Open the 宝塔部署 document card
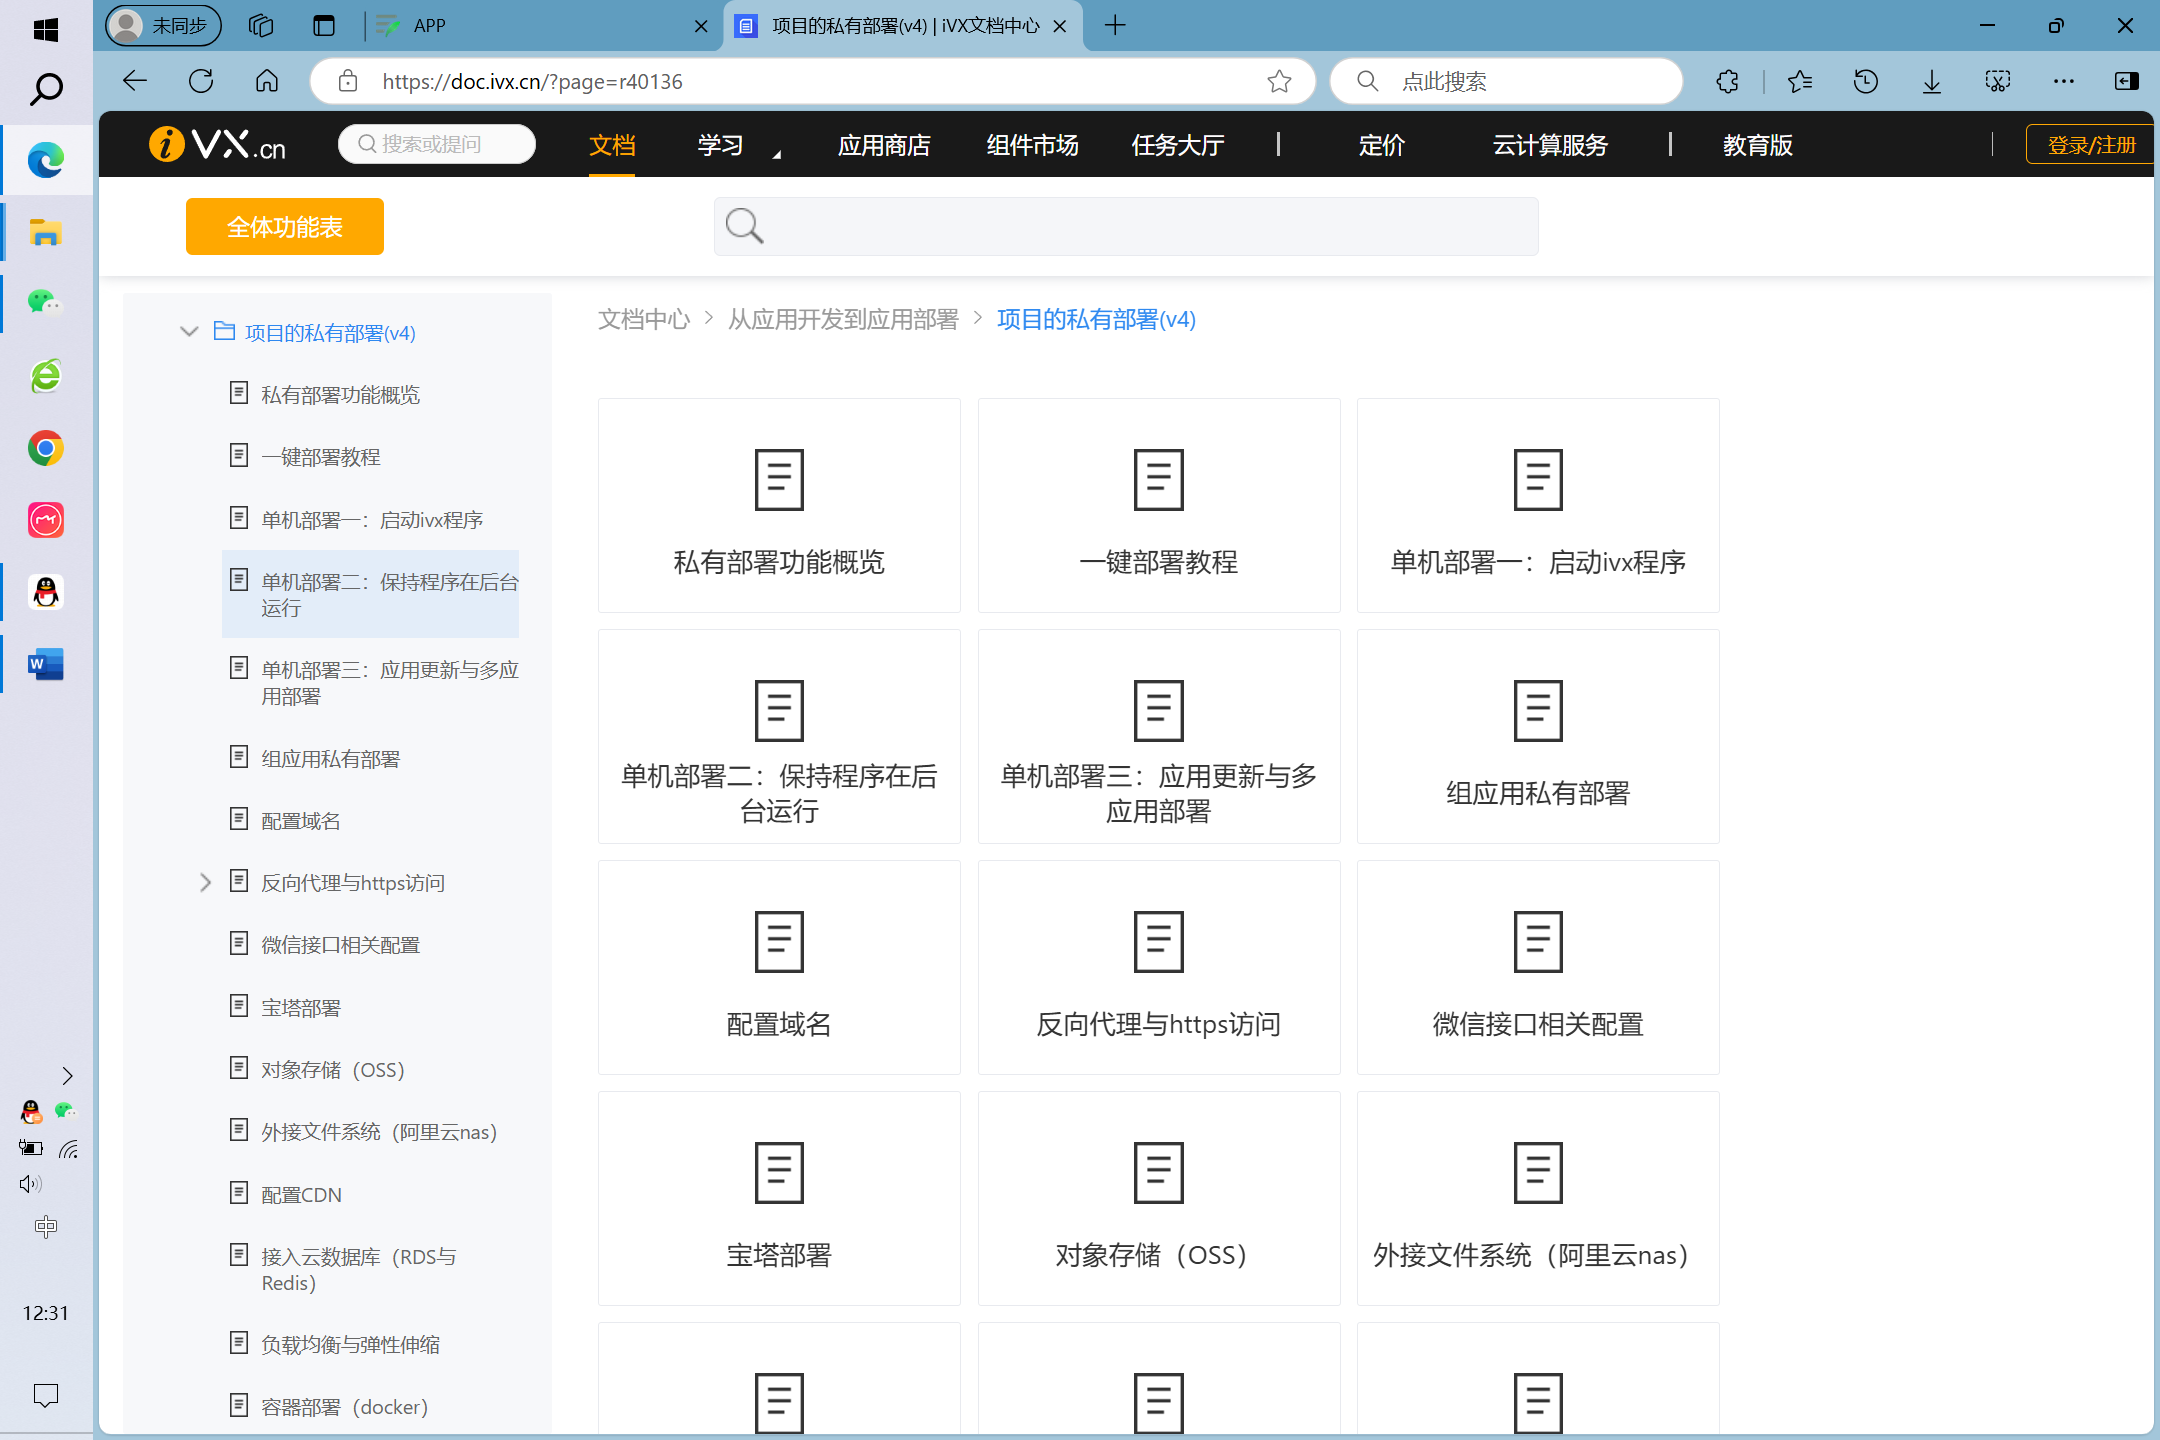 pos(778,1197)
